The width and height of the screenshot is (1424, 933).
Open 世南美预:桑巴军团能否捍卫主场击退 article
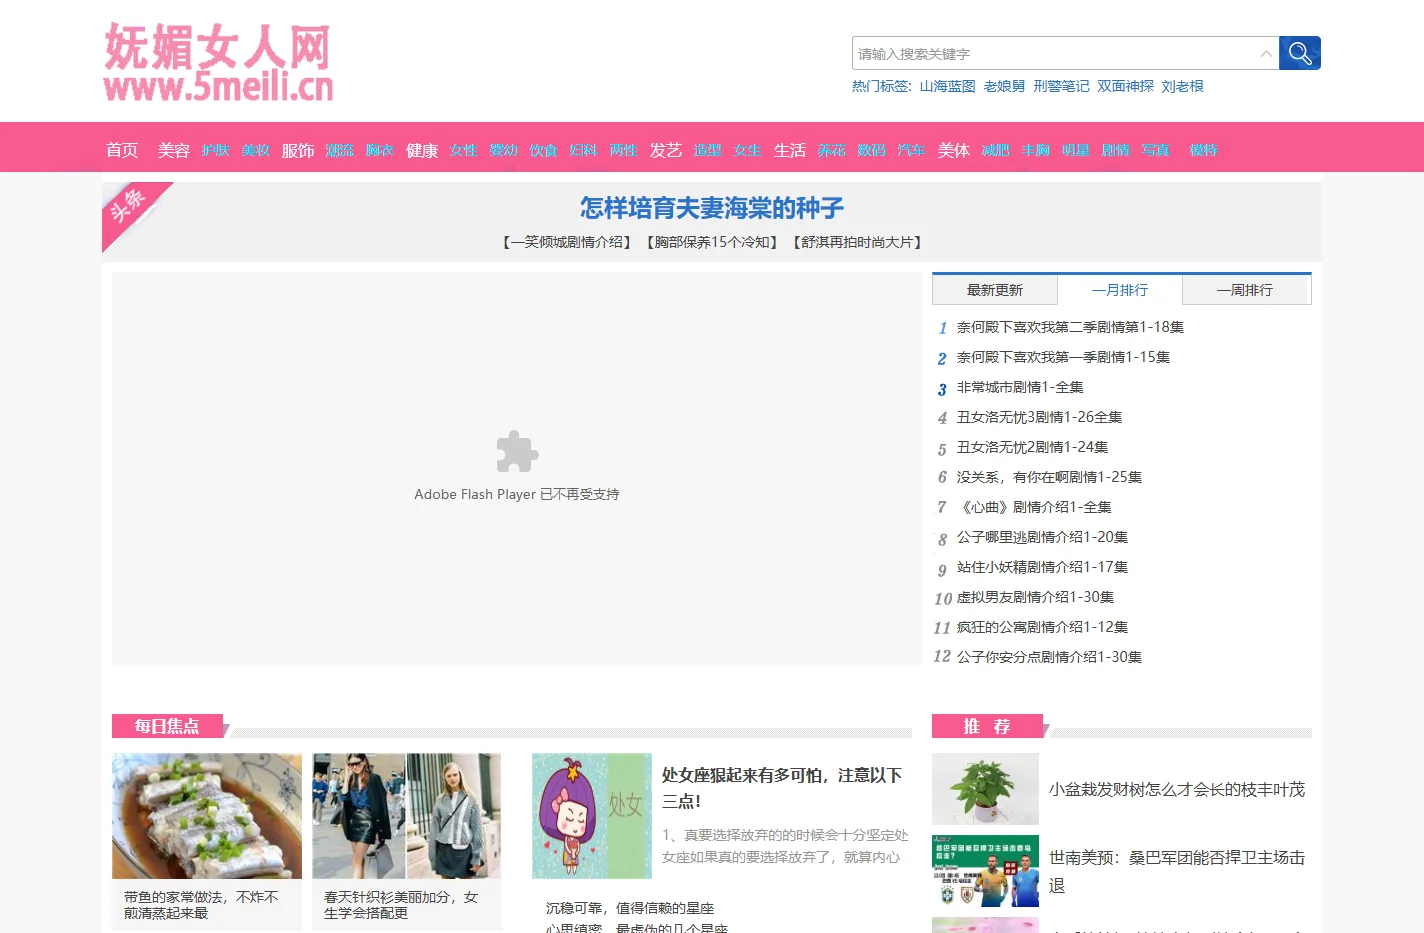point(1177,871)
